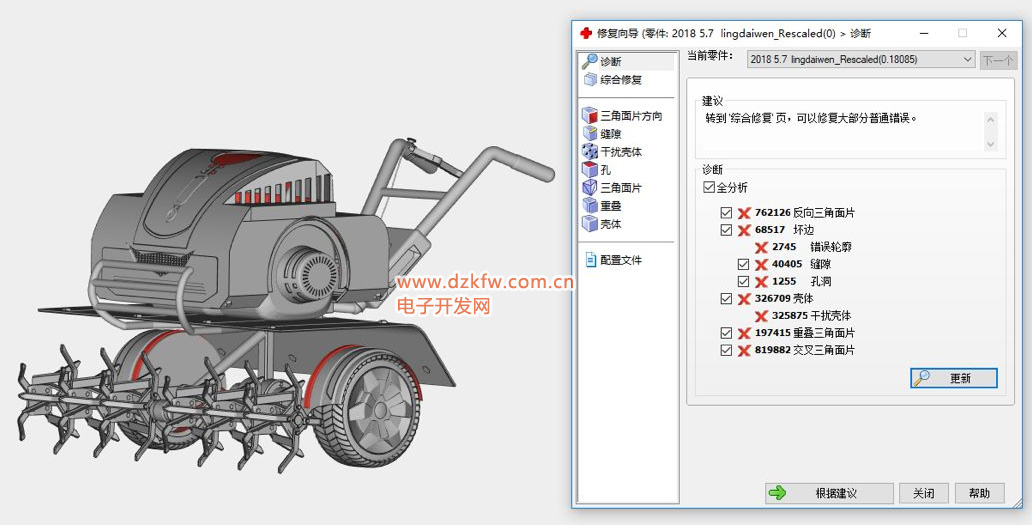1032x525 pixels.
Task: Open the 三角面片方向 repair page
Action: pos(630,116)
